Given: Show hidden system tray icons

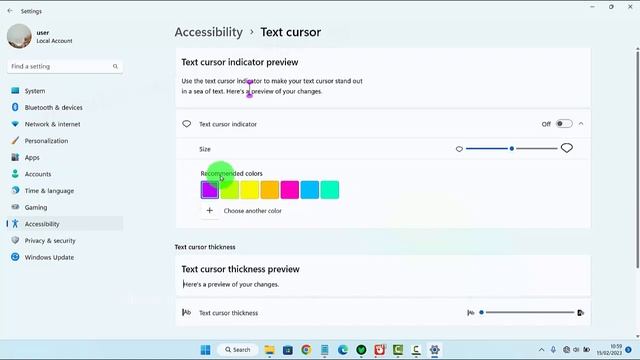Looking at the screenshot, I should (541, 350).
